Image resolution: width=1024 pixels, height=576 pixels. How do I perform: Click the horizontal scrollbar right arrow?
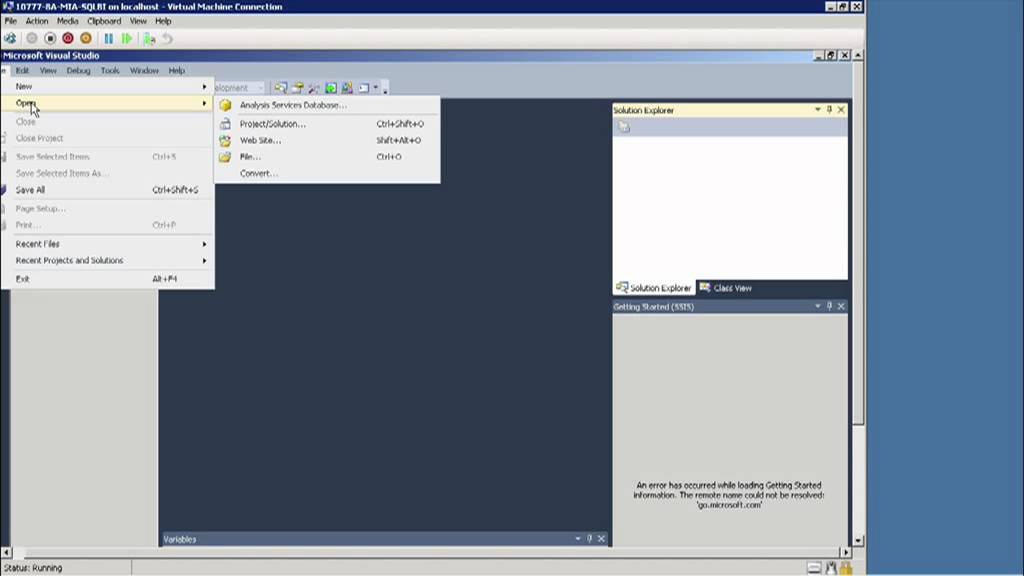[846, 552]
